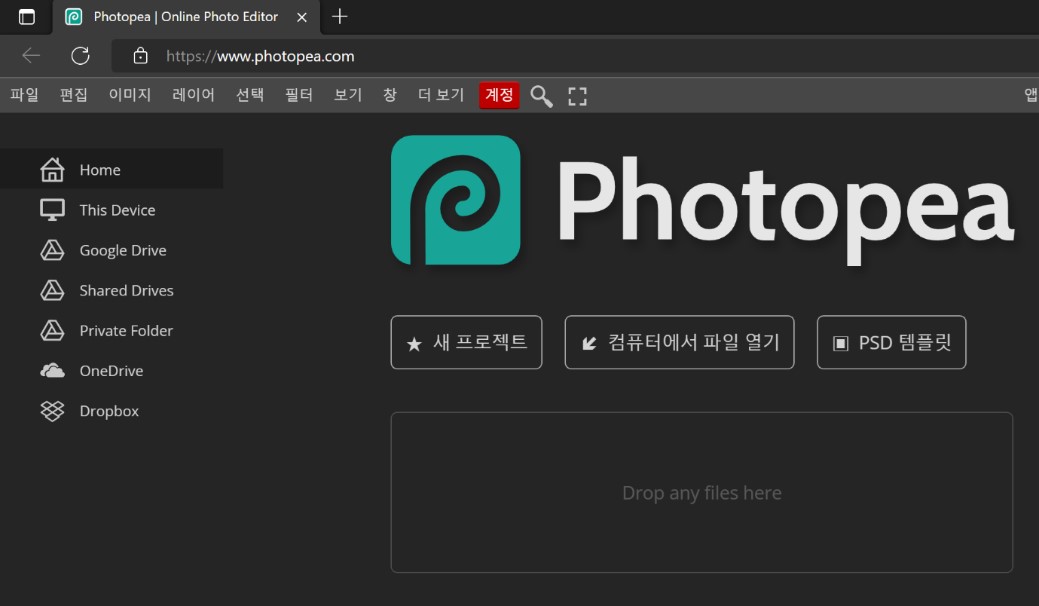Screen dimensions: 1039x606
Task: Open the 파일 menu
Action: click(25, 95)
